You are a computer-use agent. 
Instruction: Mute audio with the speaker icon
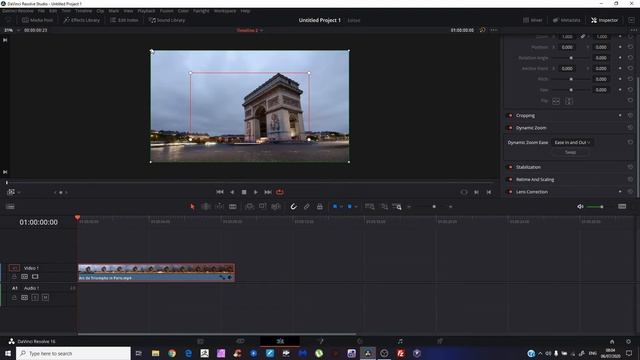pyautogui.click(x=580, y=207)
